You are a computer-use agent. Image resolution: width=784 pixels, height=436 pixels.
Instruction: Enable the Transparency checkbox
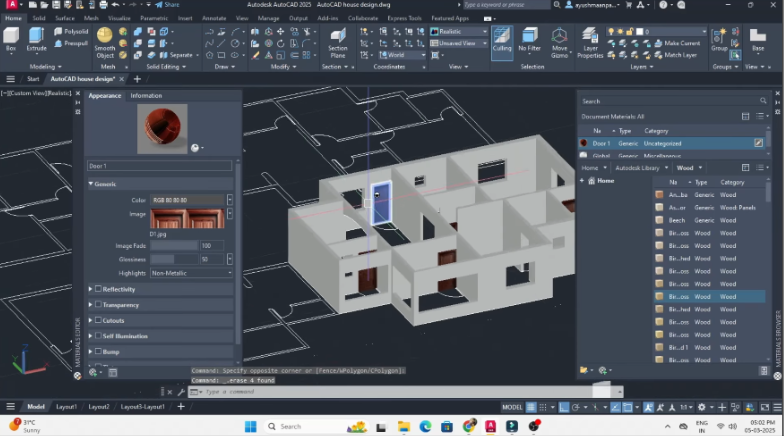click(98, 304)
